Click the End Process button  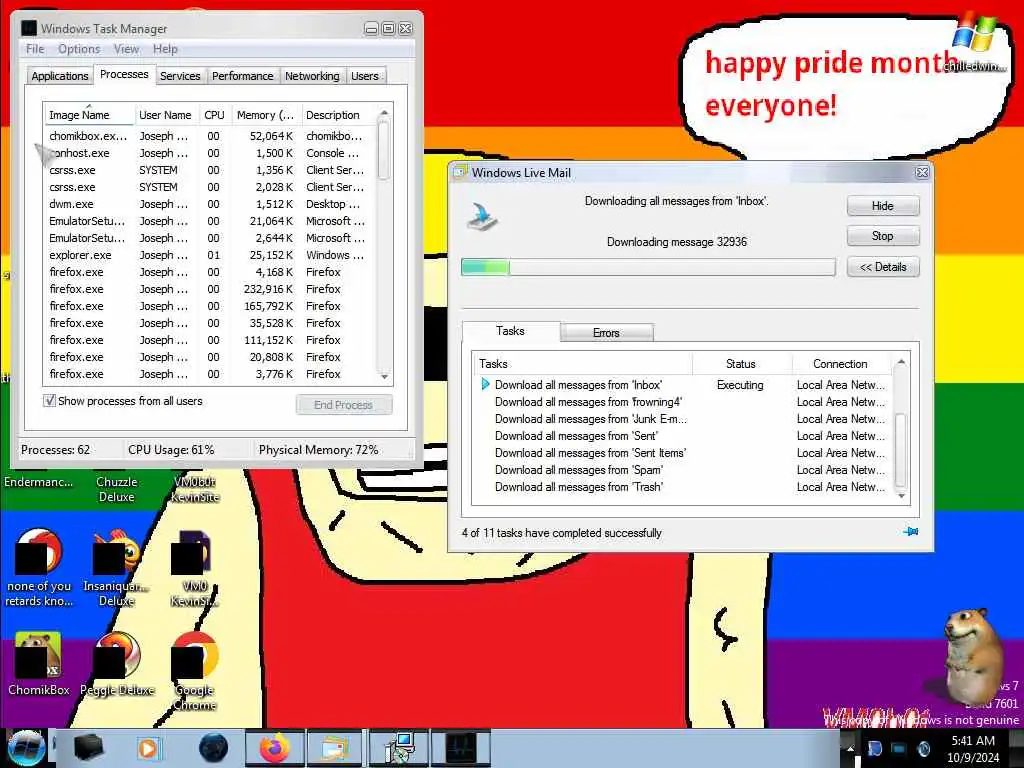[x=344, y=405]
